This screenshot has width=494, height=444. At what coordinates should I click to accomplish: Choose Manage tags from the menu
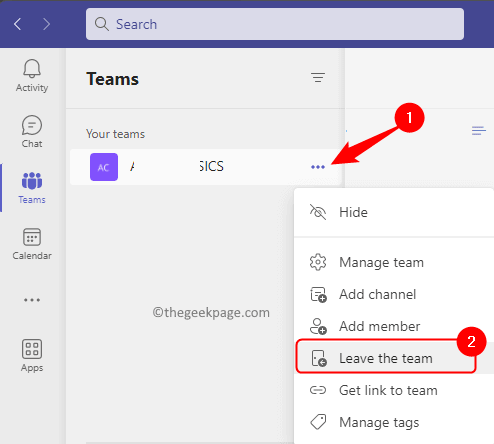click(x=394, y=422)
